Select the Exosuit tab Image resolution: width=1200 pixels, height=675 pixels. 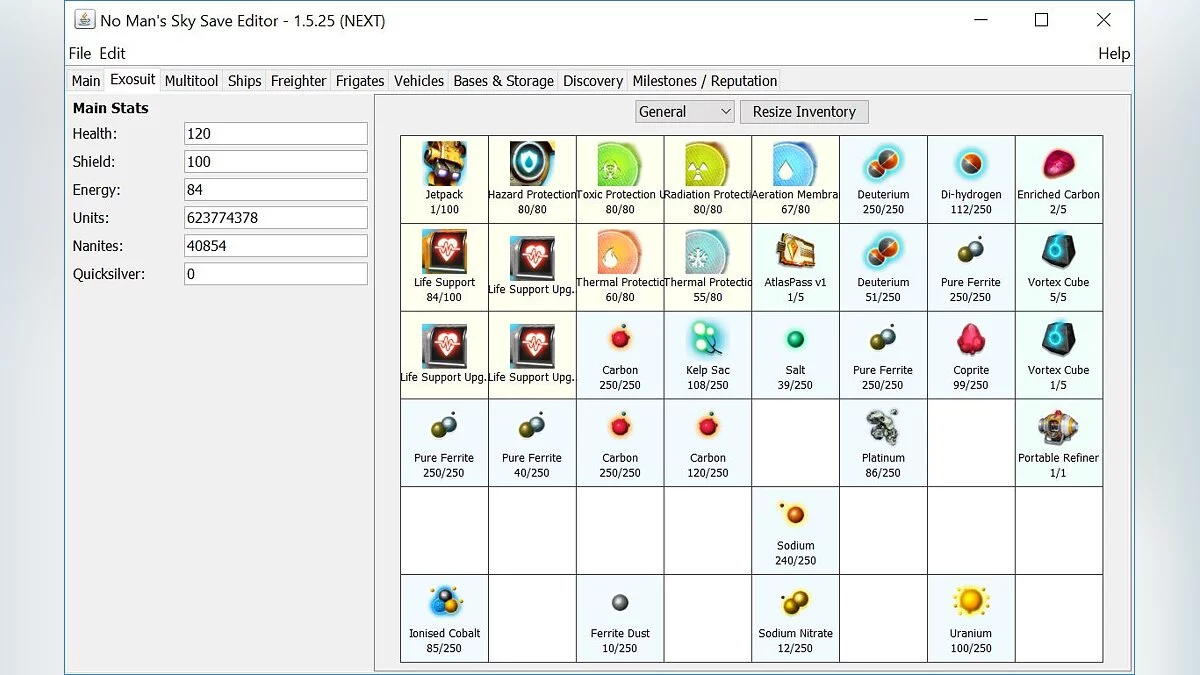(x=133, y=80)
